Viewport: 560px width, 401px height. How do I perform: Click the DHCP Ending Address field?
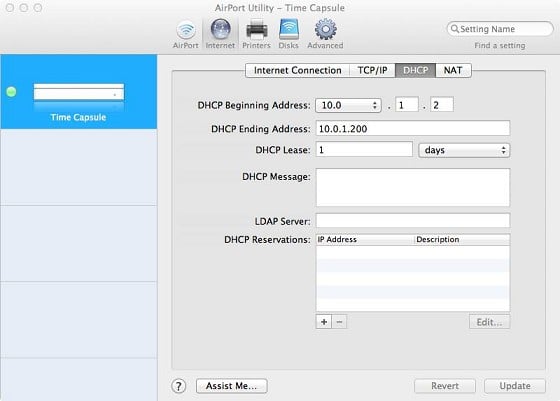pyautogui.click(x=413, y=129)
